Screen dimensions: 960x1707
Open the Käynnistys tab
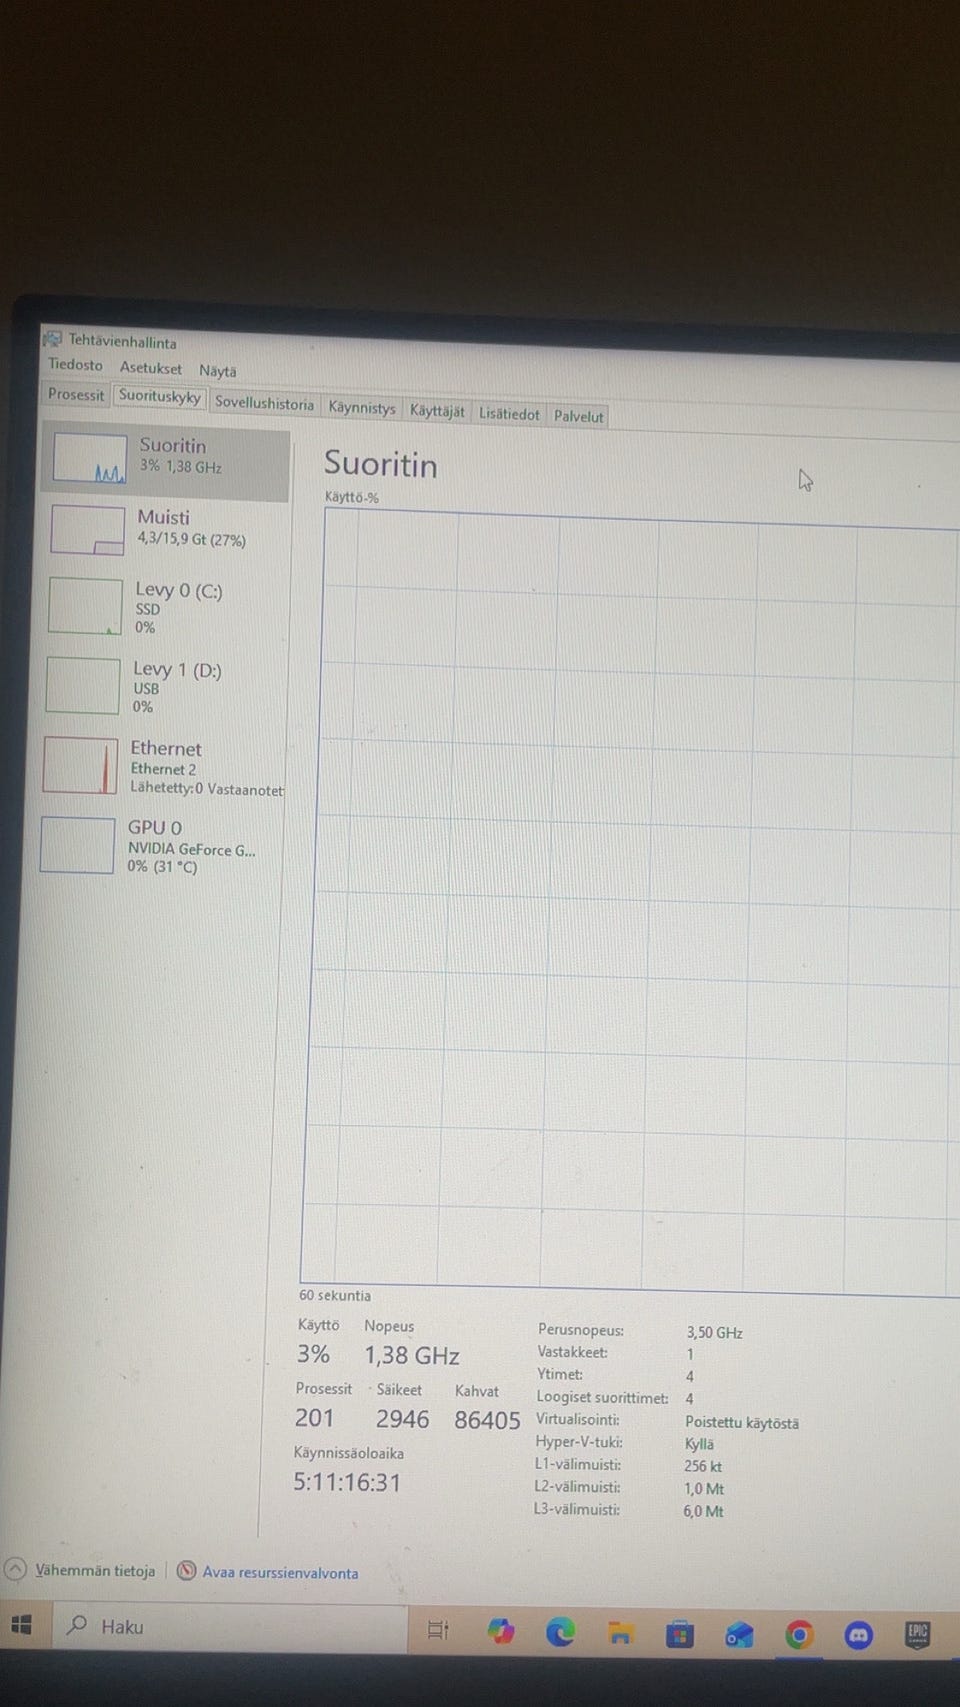click(362, 408)
